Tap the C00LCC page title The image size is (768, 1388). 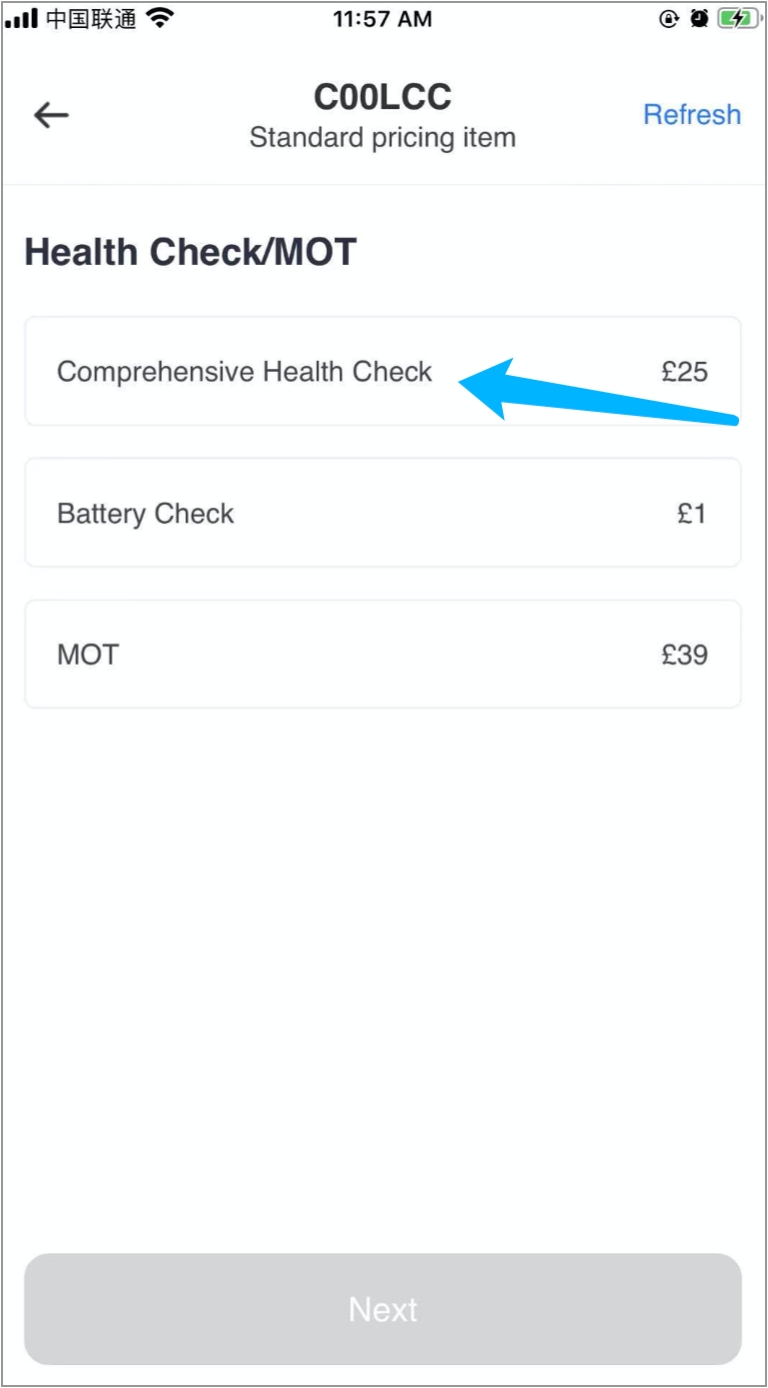pos(383,97)
